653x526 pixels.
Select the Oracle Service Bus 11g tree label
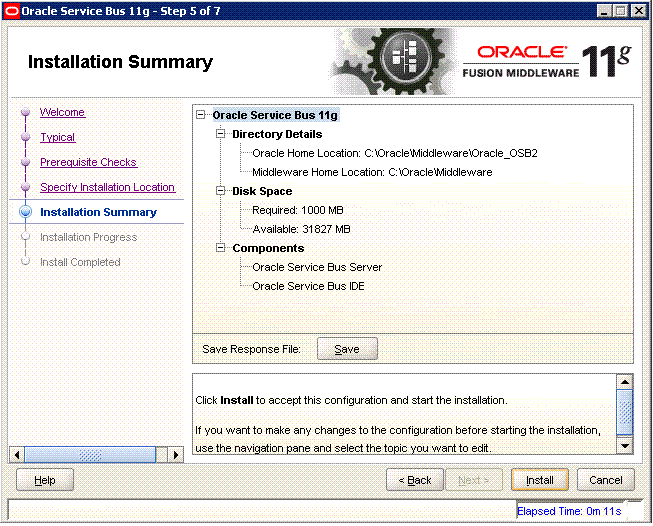point(276,115)
